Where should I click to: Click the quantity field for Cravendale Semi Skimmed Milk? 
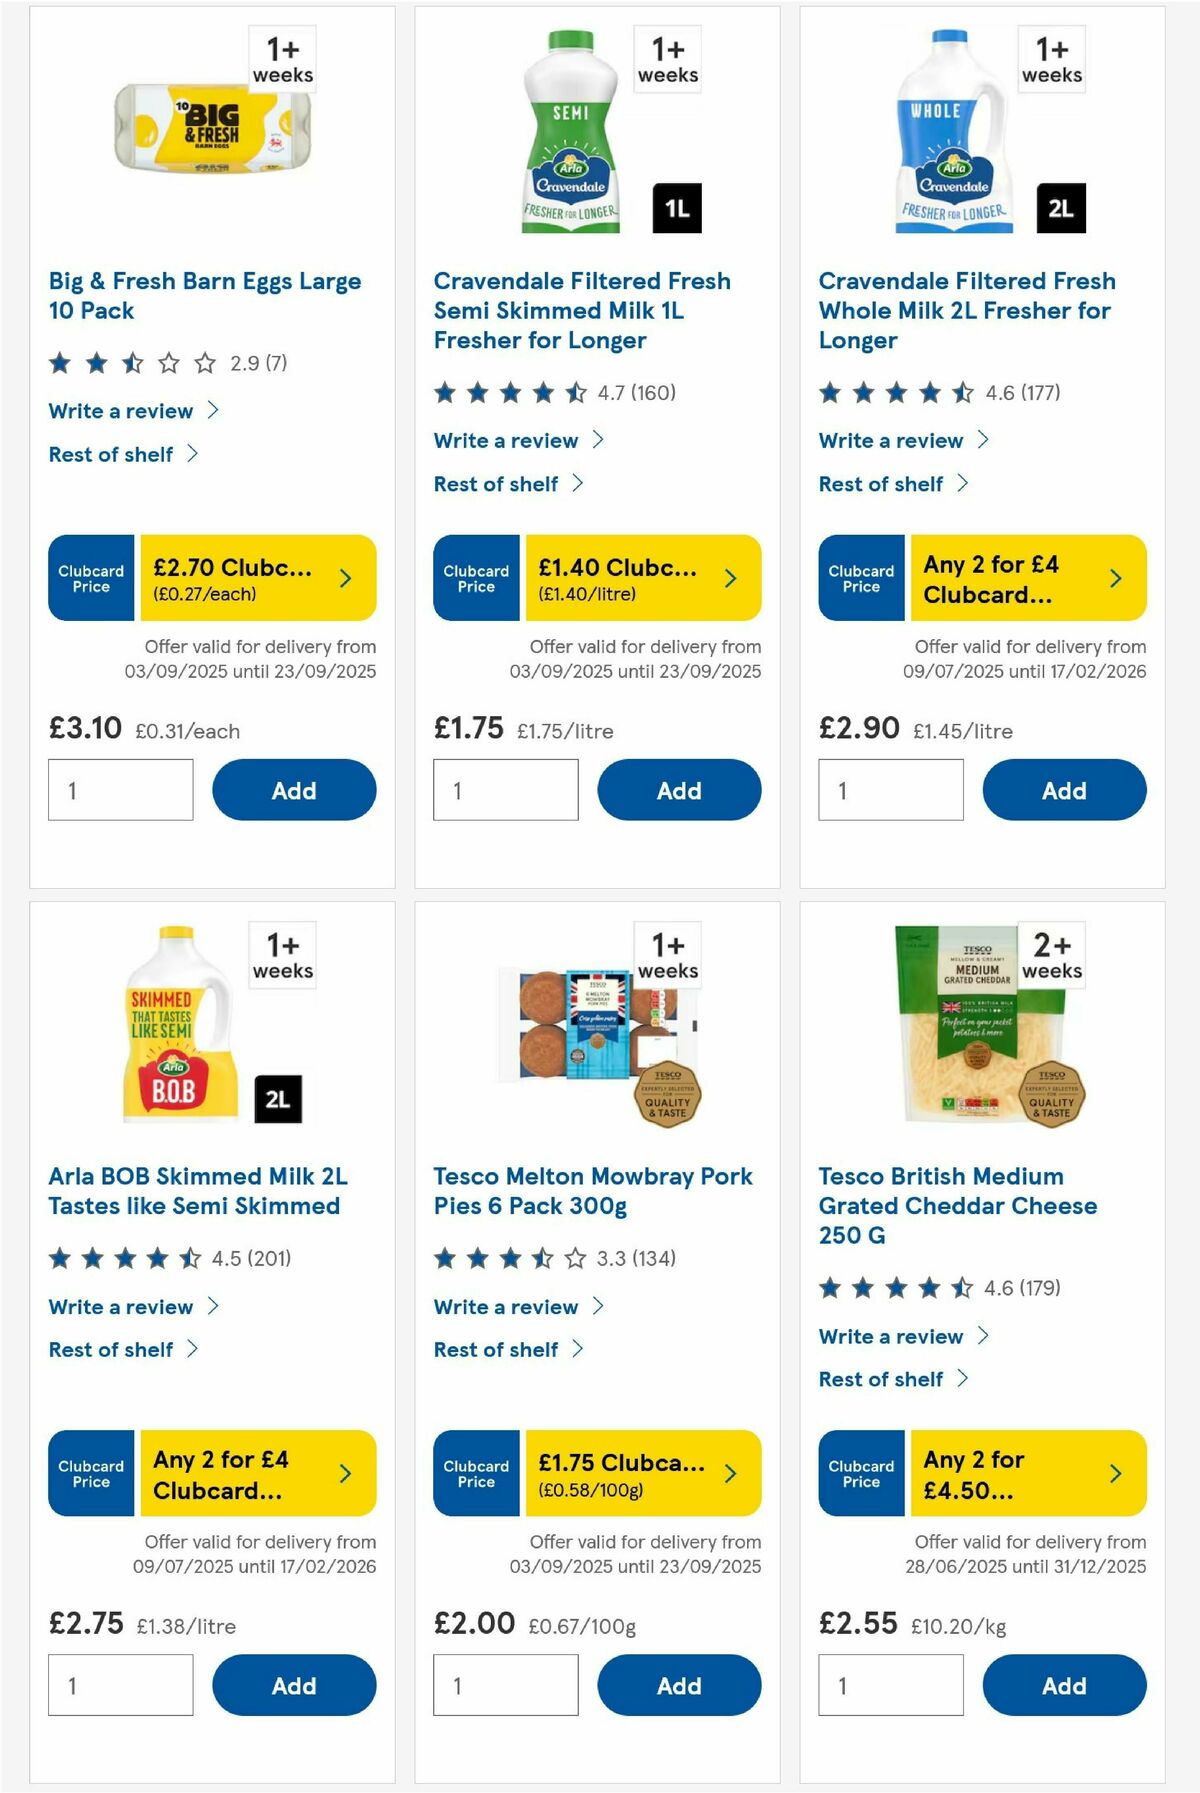506,789
